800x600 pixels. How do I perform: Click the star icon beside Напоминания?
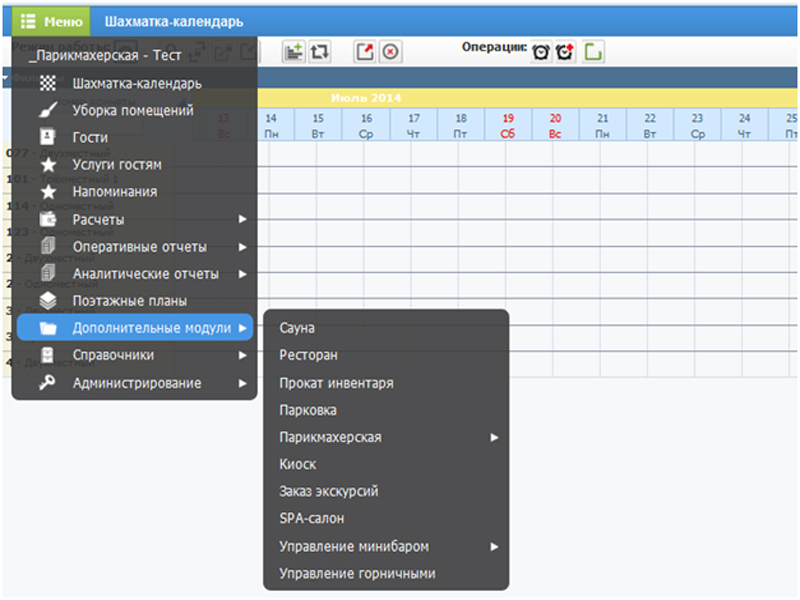coord(47,192)
